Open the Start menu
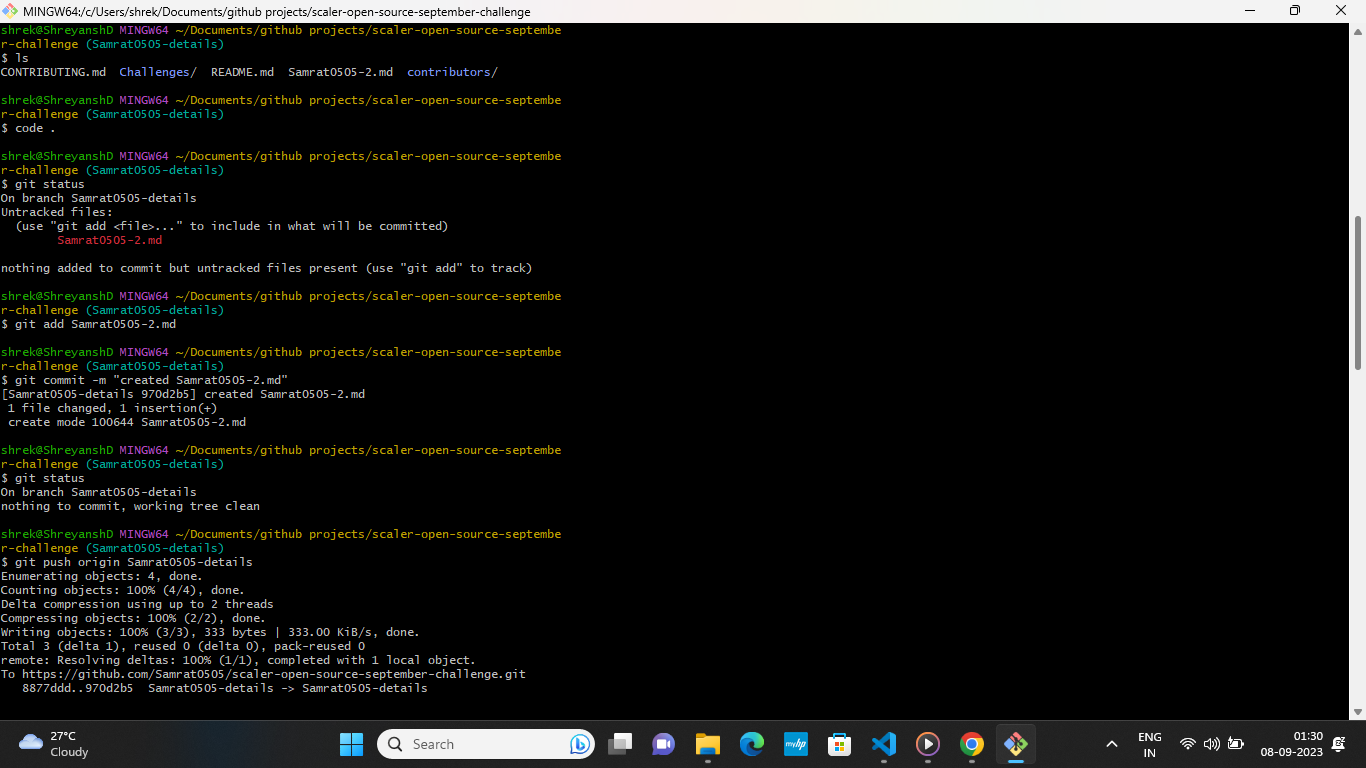The width and height of the screenshot is (1366, 768). click(351, 744)
